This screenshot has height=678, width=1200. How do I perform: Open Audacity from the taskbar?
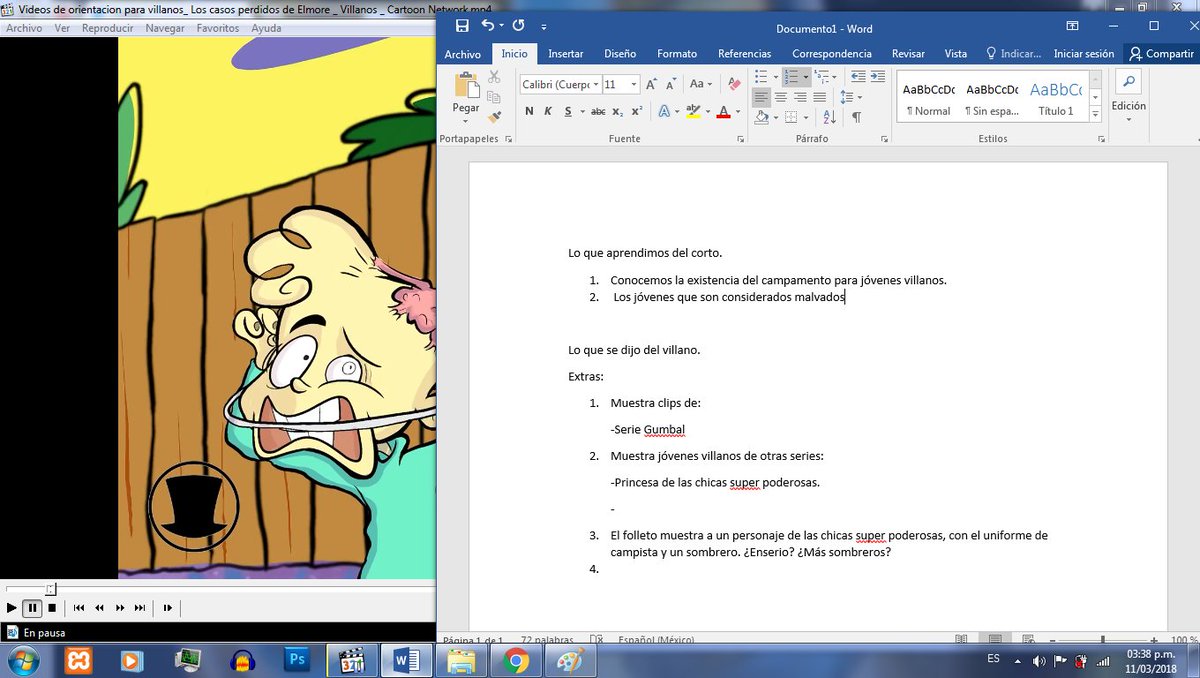241,660
